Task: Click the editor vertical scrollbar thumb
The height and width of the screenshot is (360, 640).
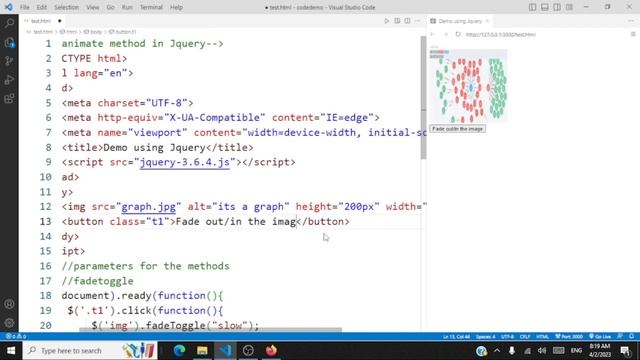Action: pyautogui.click(x=423, y=98)
